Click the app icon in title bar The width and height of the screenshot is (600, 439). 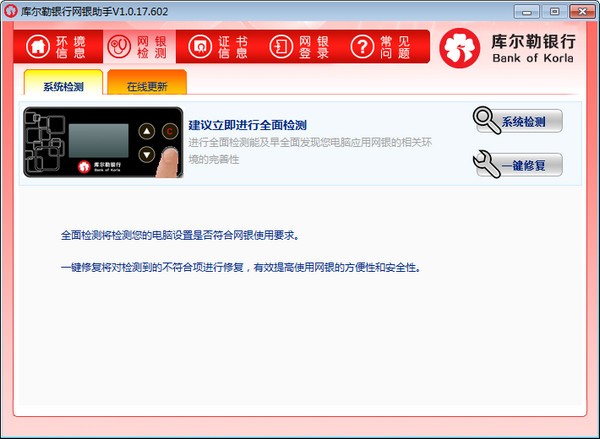pyautogui.click(x=10, y=11)
